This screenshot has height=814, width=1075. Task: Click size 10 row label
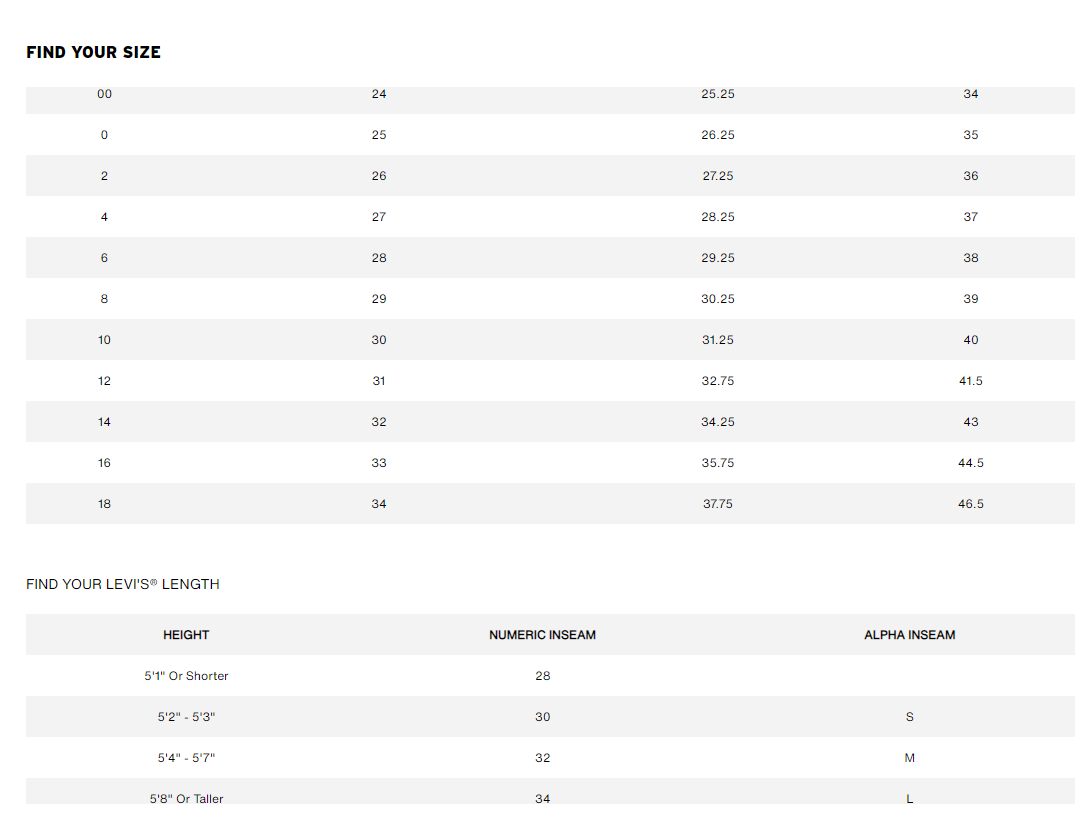(104, 340)
